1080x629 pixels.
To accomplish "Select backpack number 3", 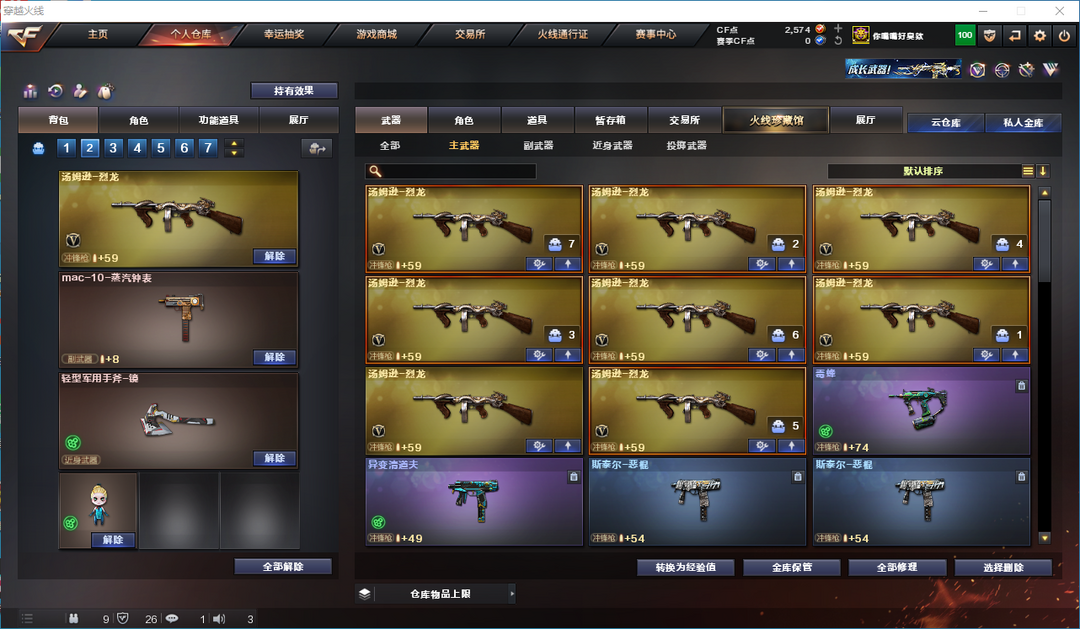I will 113,147.
